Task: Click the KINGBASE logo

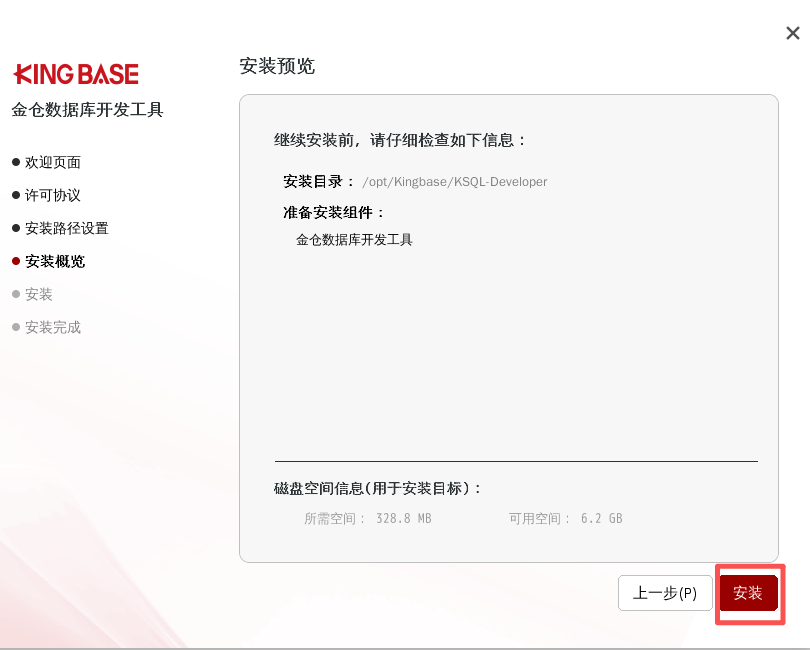Action: click(76, 74)
